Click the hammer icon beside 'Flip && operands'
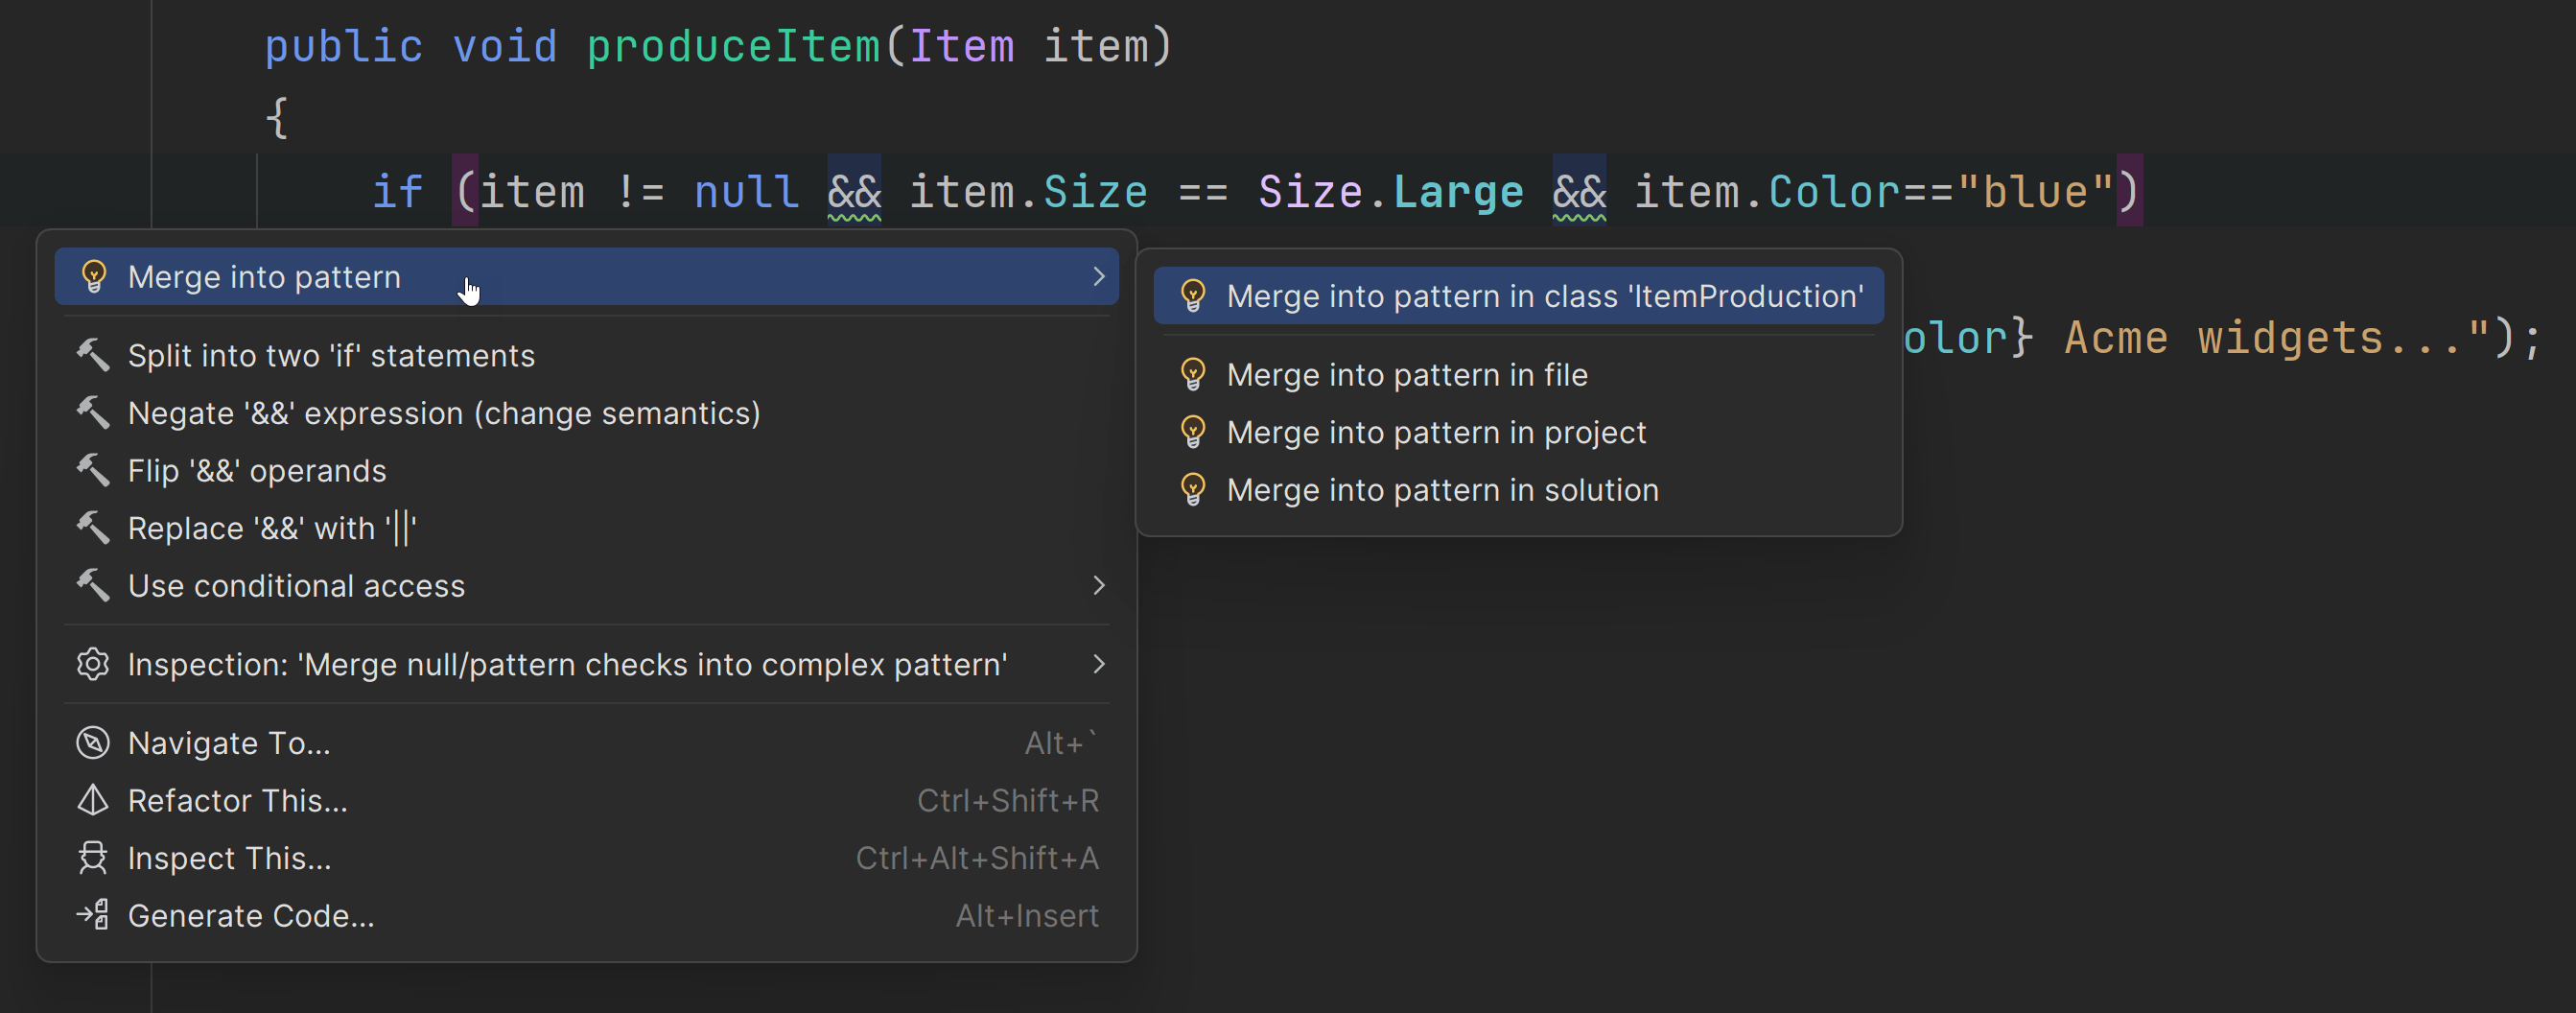Viewport: 2576px width, 1013px height. pos(93,470)
